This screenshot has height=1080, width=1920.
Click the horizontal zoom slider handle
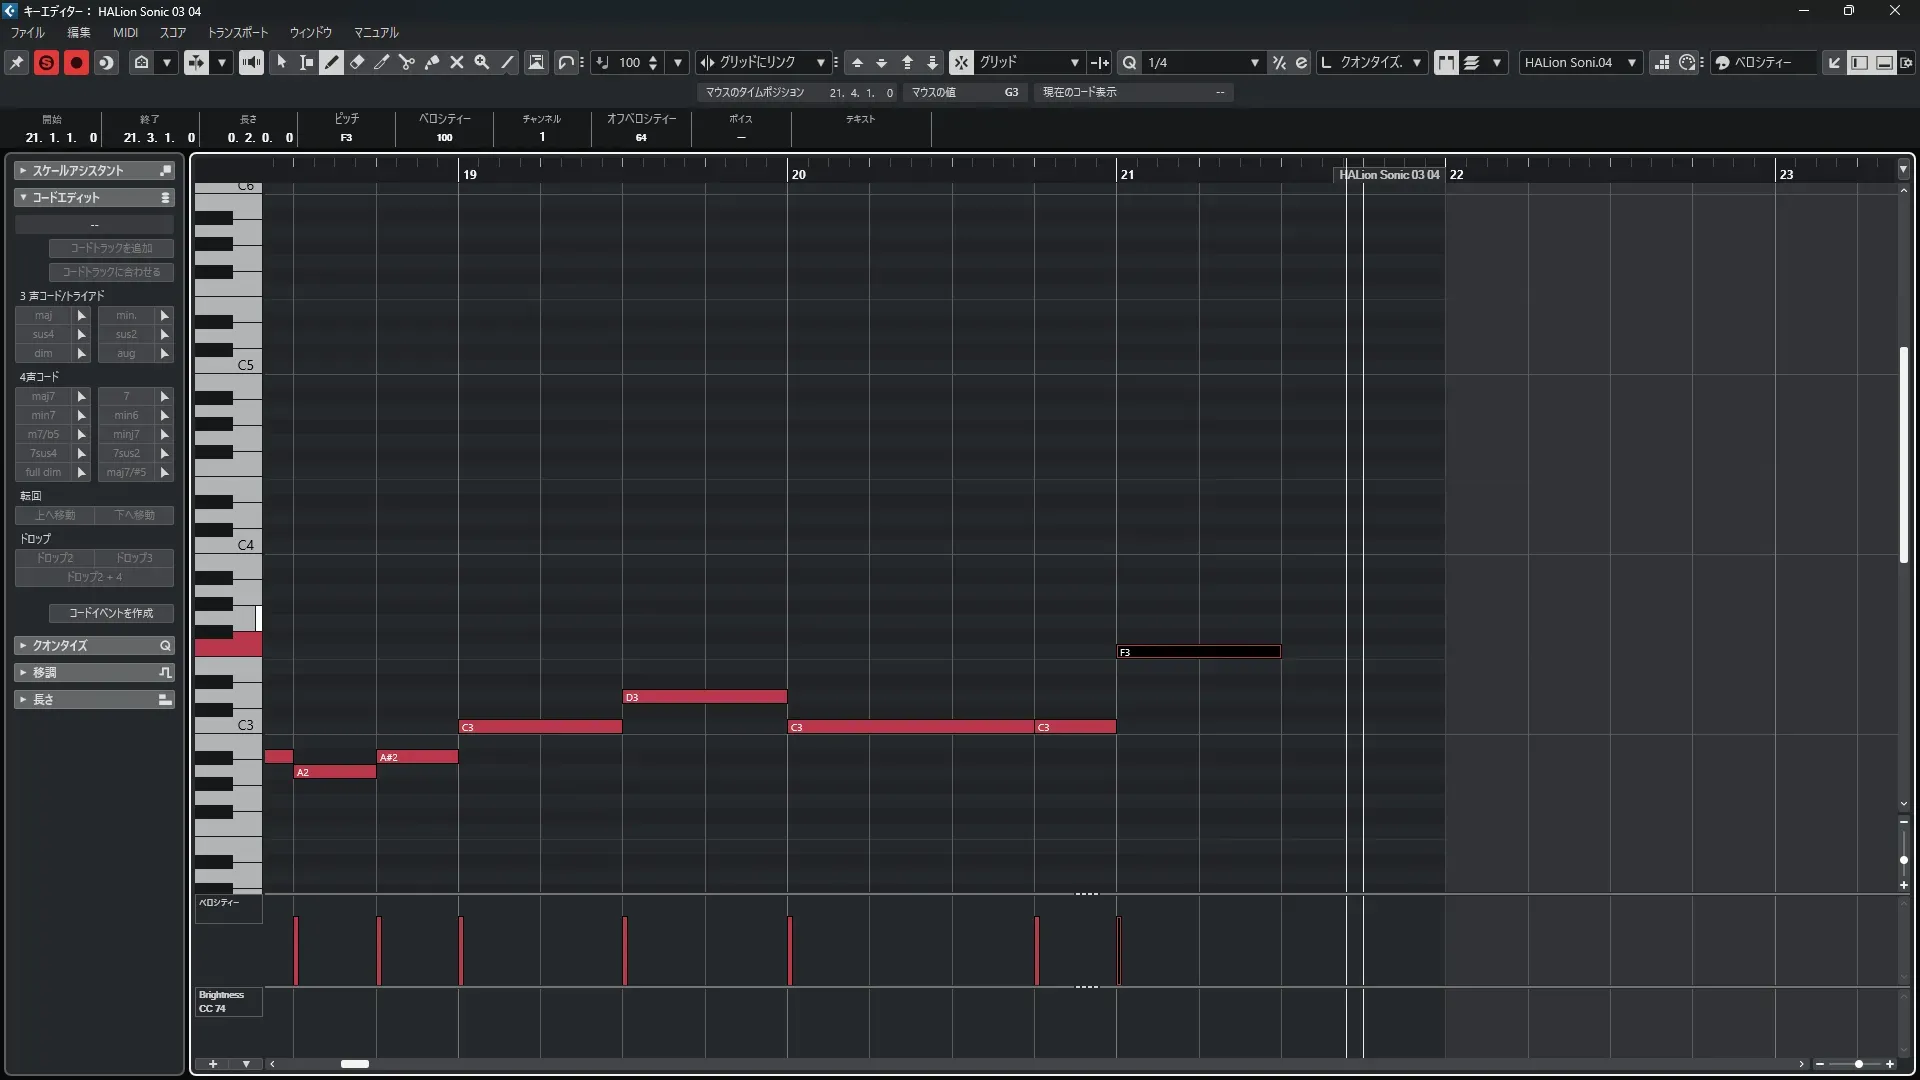(1859, 1064)
